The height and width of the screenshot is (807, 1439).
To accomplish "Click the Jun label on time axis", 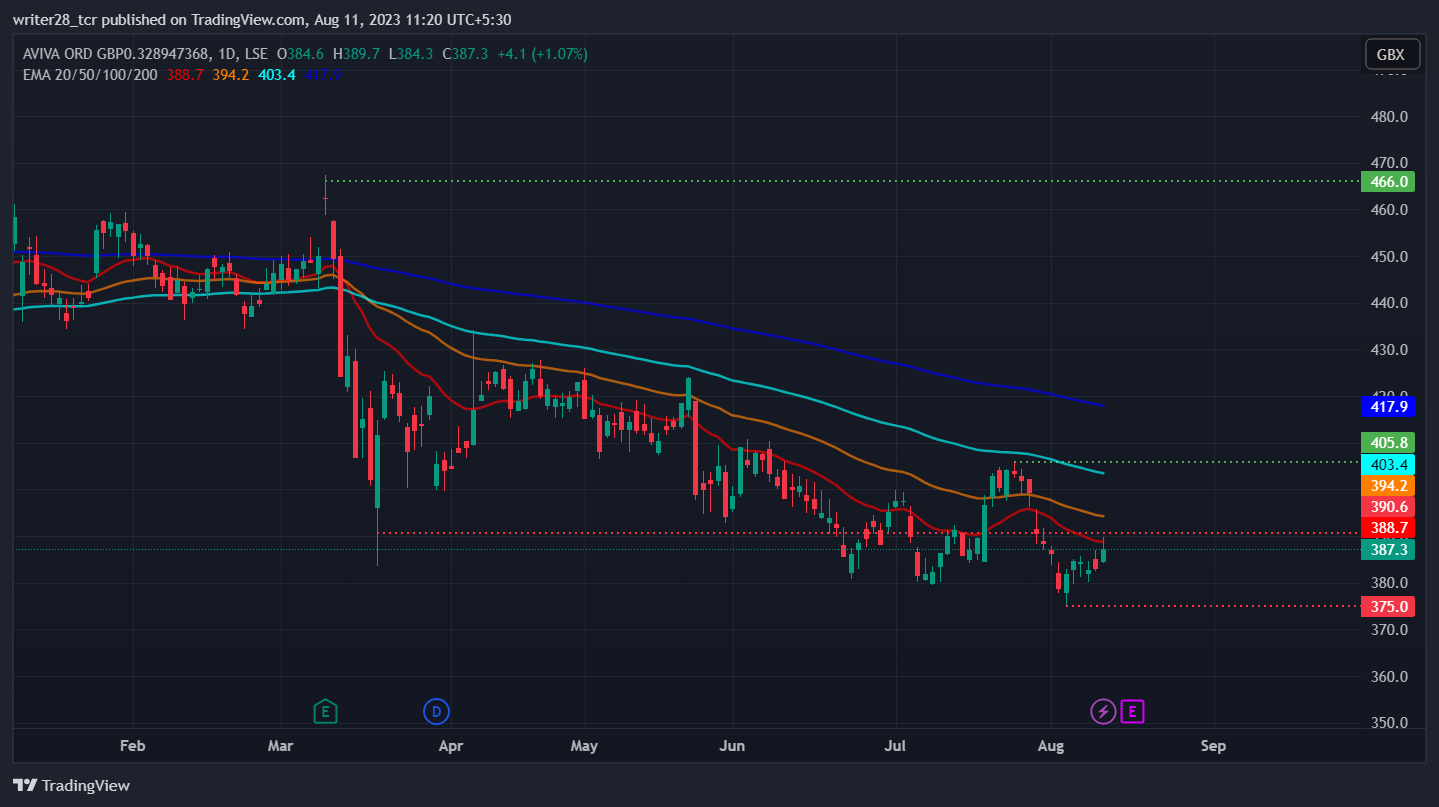I will point(733,745).
